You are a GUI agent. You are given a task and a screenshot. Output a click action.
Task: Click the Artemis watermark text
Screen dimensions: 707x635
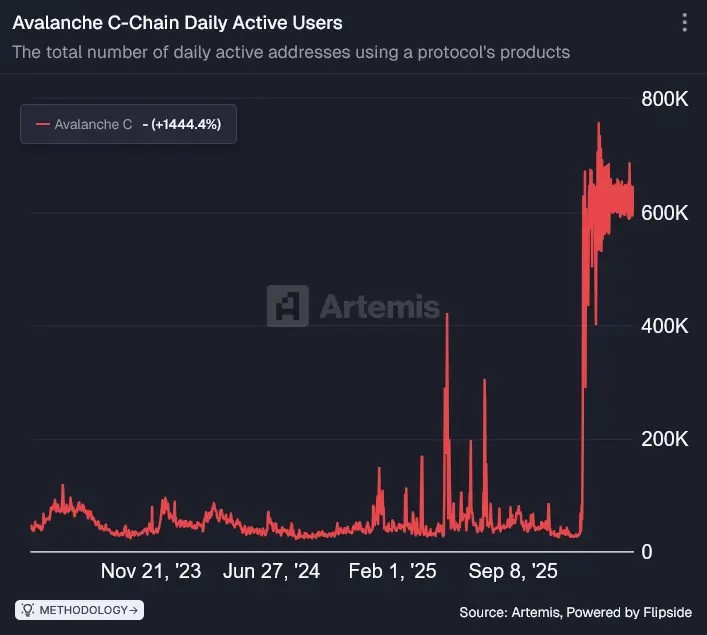click(379, 306)
